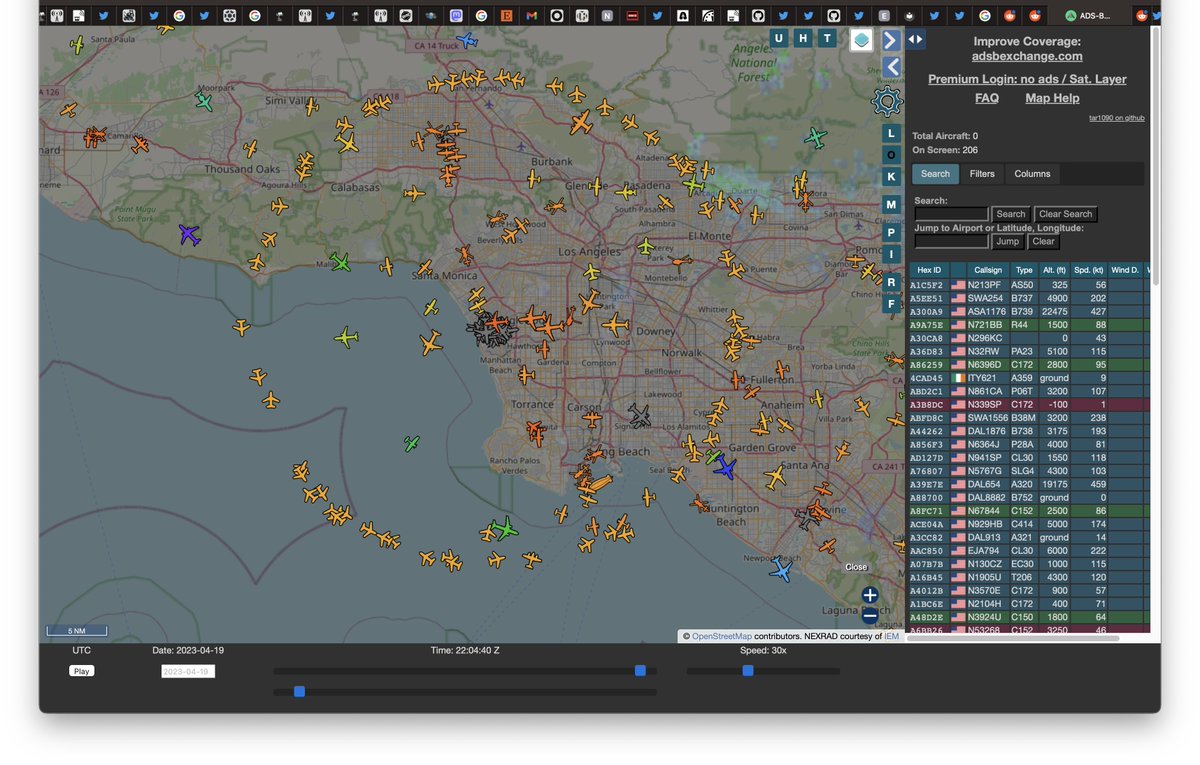Toggle the R map option
The width and height of the screenshot is (1200, 765).
[891, 282]
